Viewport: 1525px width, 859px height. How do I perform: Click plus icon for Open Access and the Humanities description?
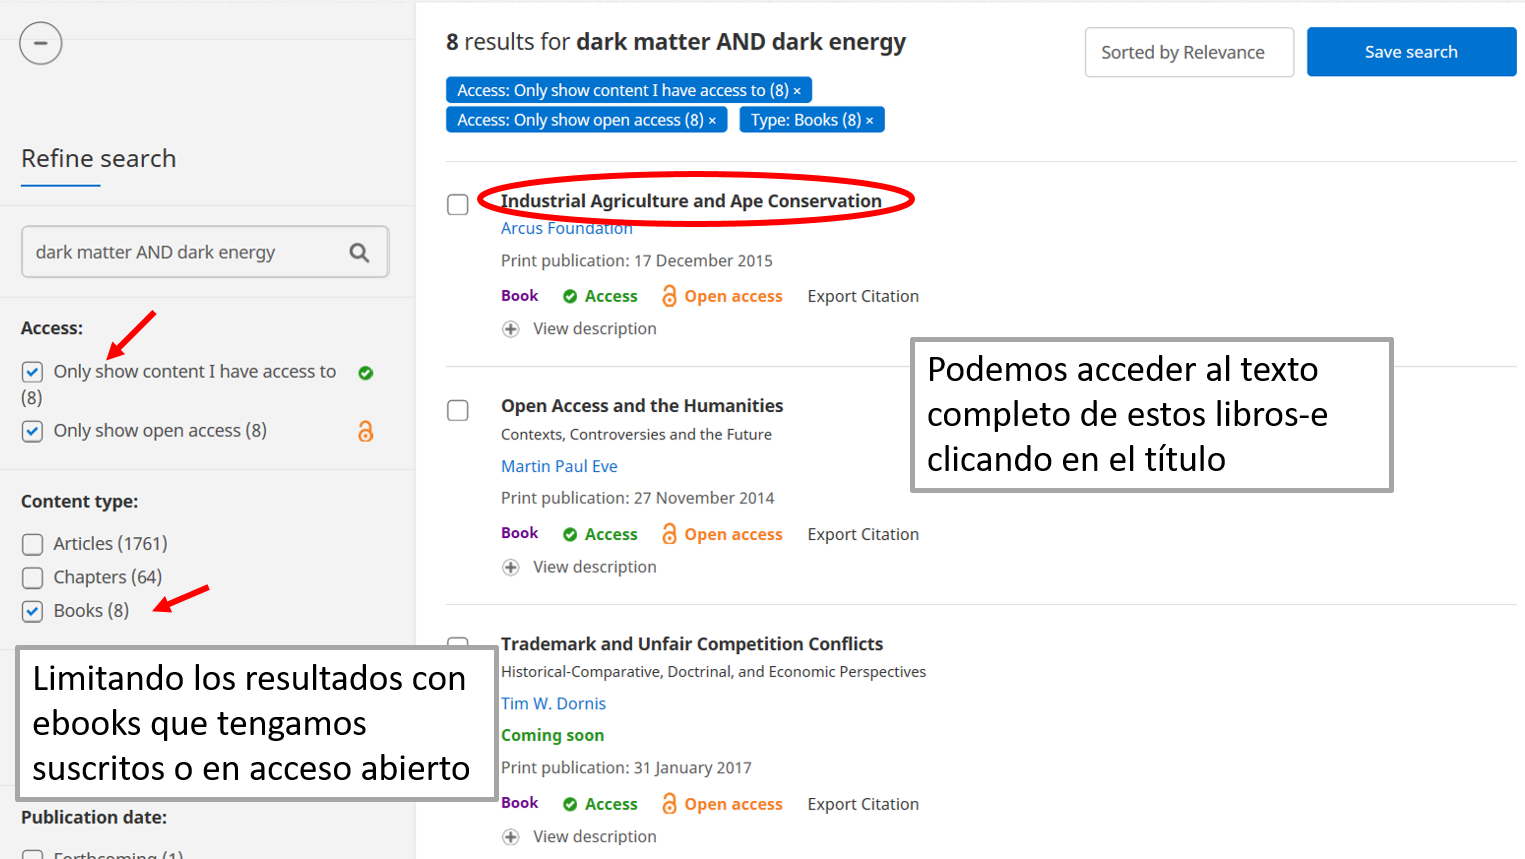click(x=511, y=567)
